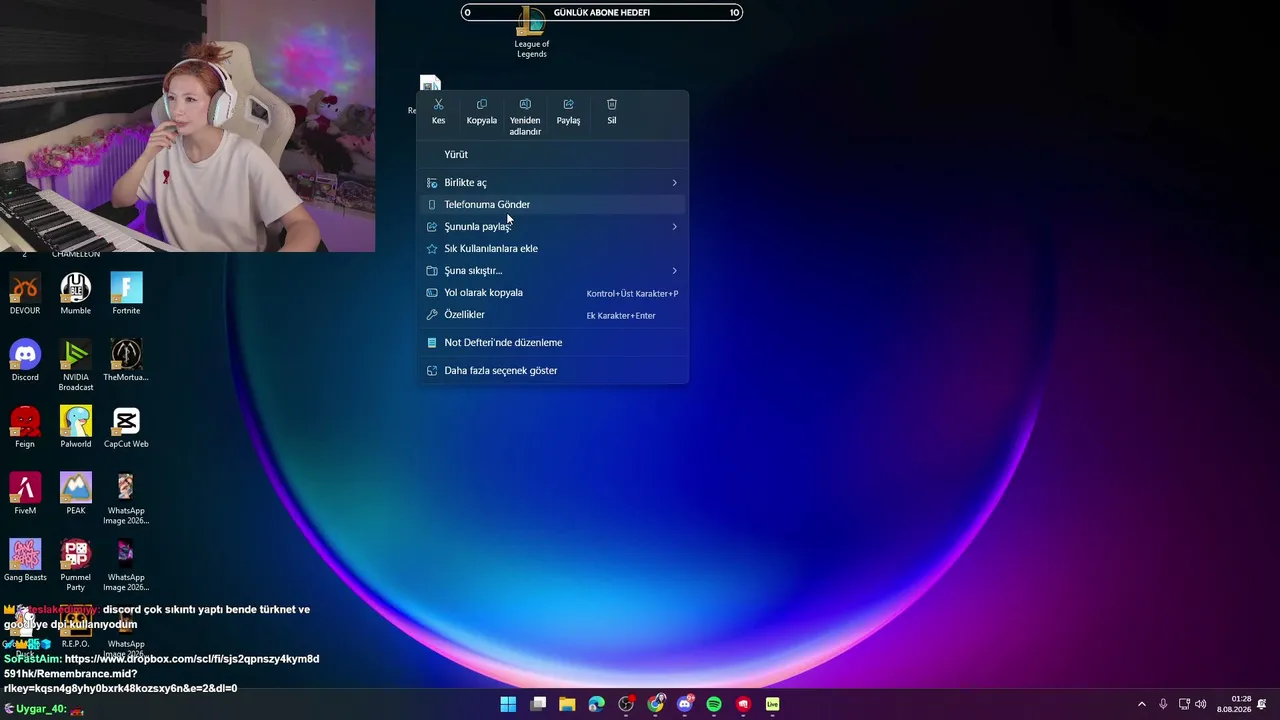
Task: Select the FiveM desktop icon
Action: coord(25,494)
